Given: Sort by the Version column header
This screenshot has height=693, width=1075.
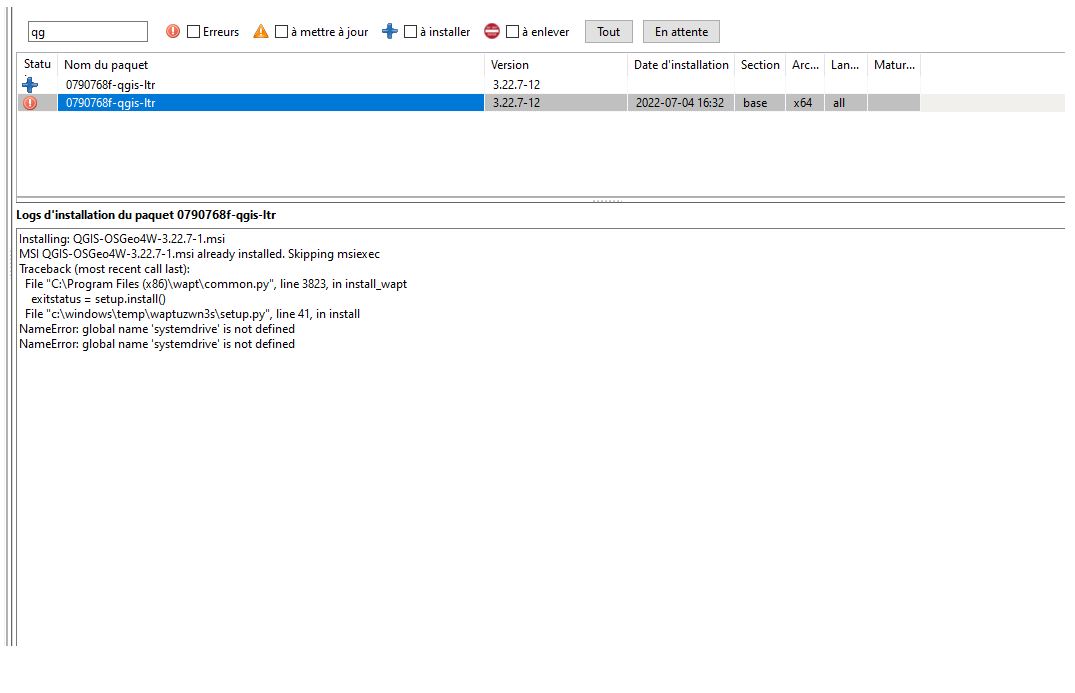Looking at the screenshot, I should [x=555, y=64].
